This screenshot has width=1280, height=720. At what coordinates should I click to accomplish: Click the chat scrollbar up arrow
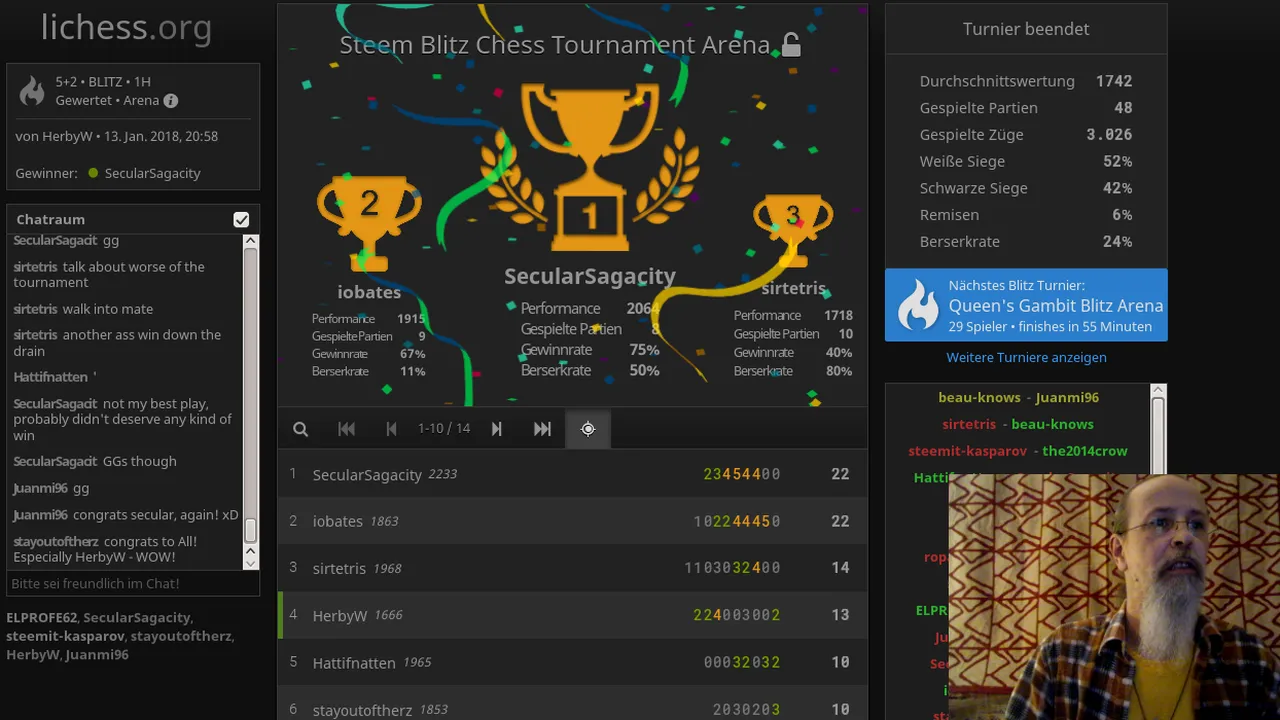click(x=250, y=241)
